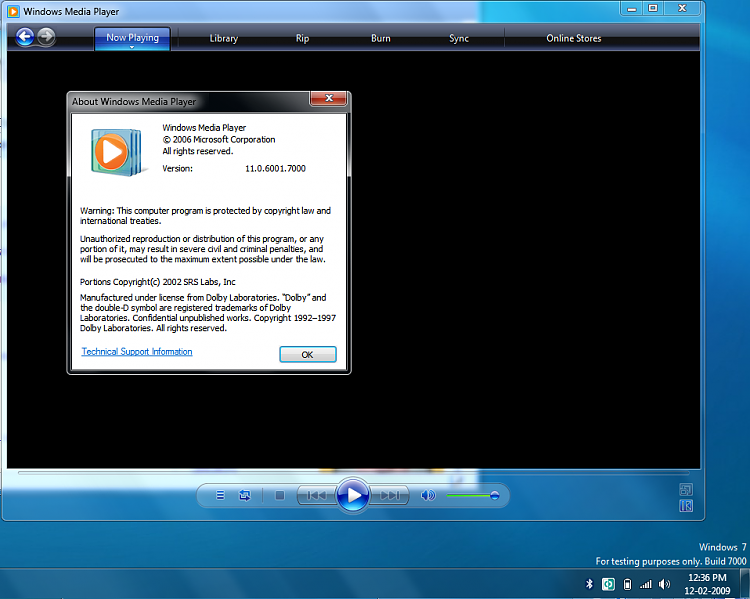The width and height of the screenshot is (750, 599).
Task: Open the Online Stores tab
Action: [574, 38]
